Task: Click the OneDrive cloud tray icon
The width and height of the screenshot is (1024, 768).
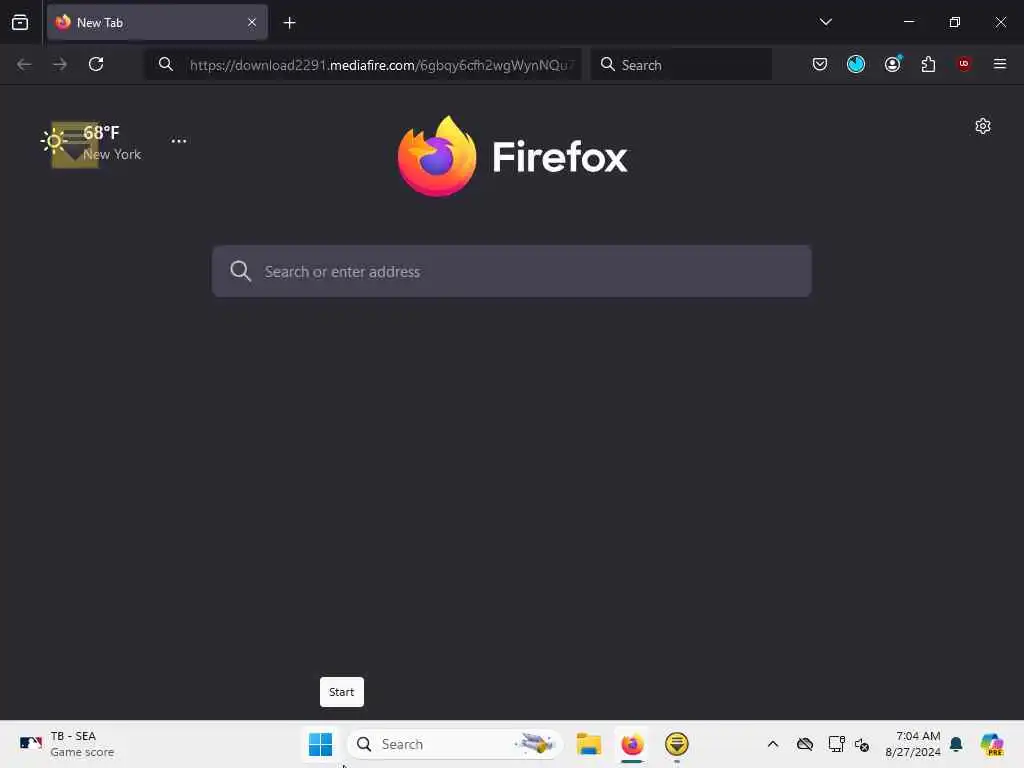Action: (805, 744)
